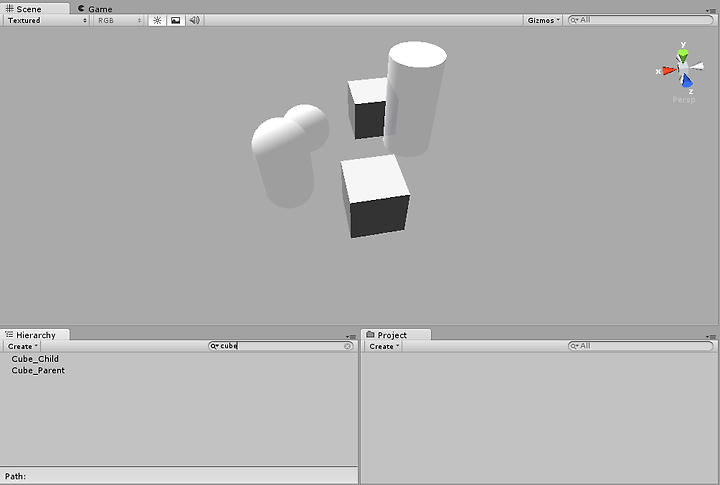
Task: Select Cube_Child in Hierarchy
Action: (x=35, y=359)
